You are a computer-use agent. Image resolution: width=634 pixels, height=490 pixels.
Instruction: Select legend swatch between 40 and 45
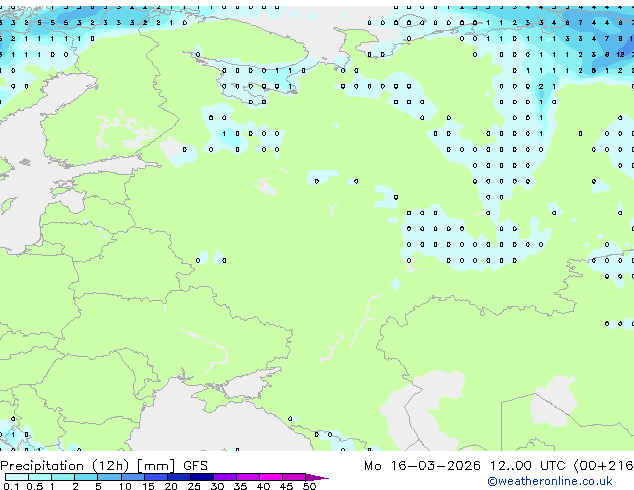click(271, 477)
